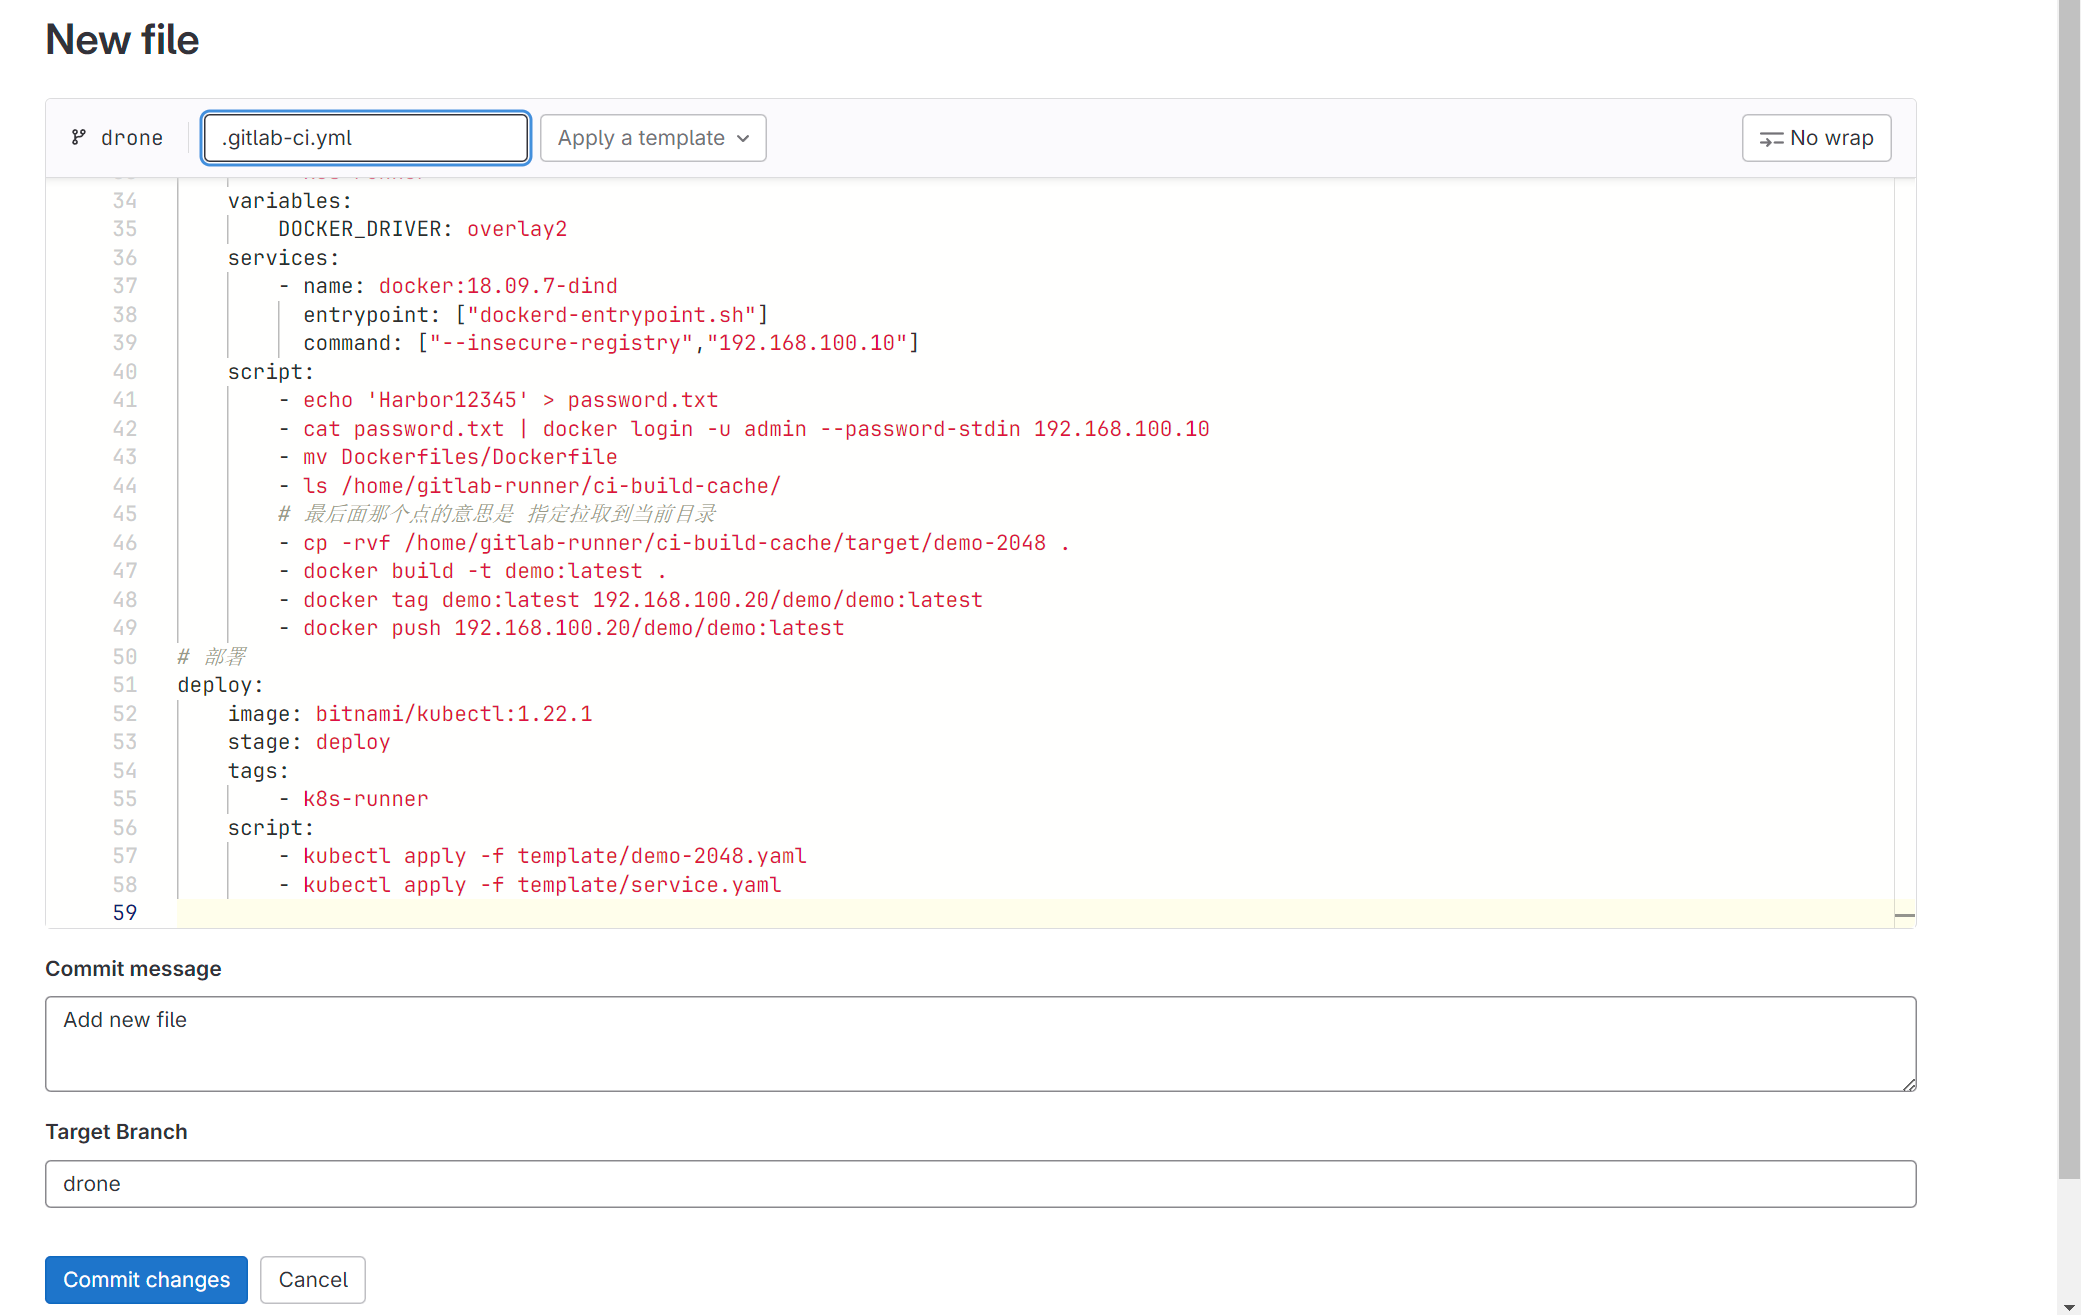2081x1315 pixels.
Task: Click the echo 'Harbor12345' script line
Action: click(498, 400)
